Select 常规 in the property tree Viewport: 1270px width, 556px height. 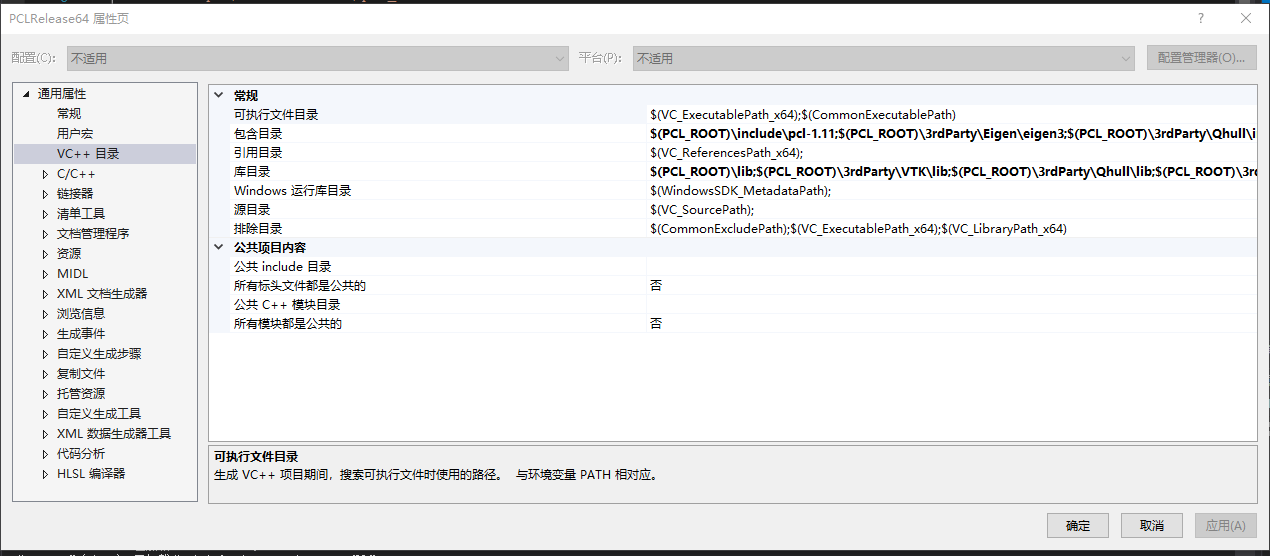pyautogui.click(x=69, y=114)
